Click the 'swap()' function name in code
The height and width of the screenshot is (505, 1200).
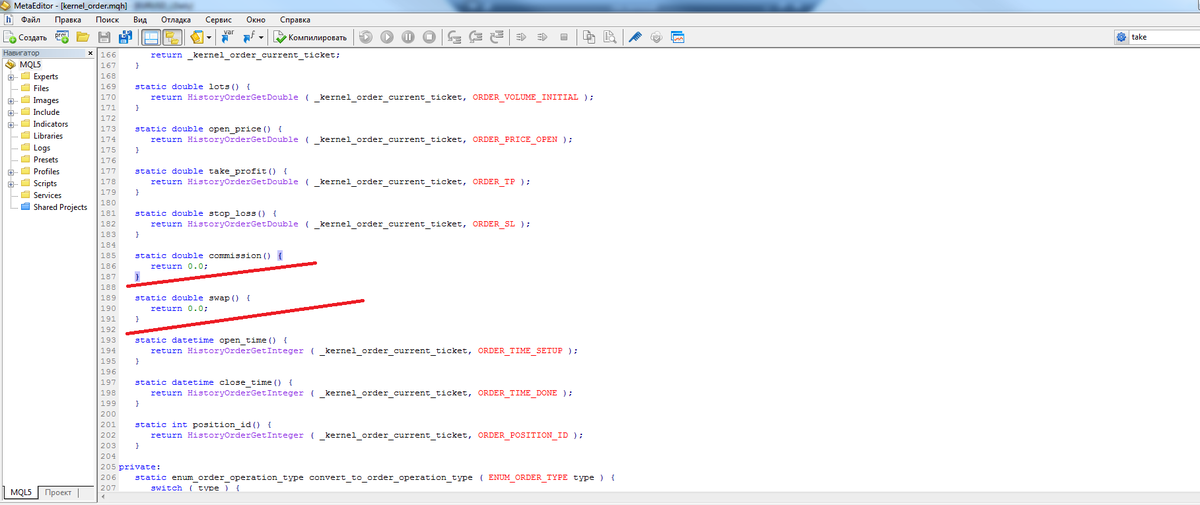[224, 297]
